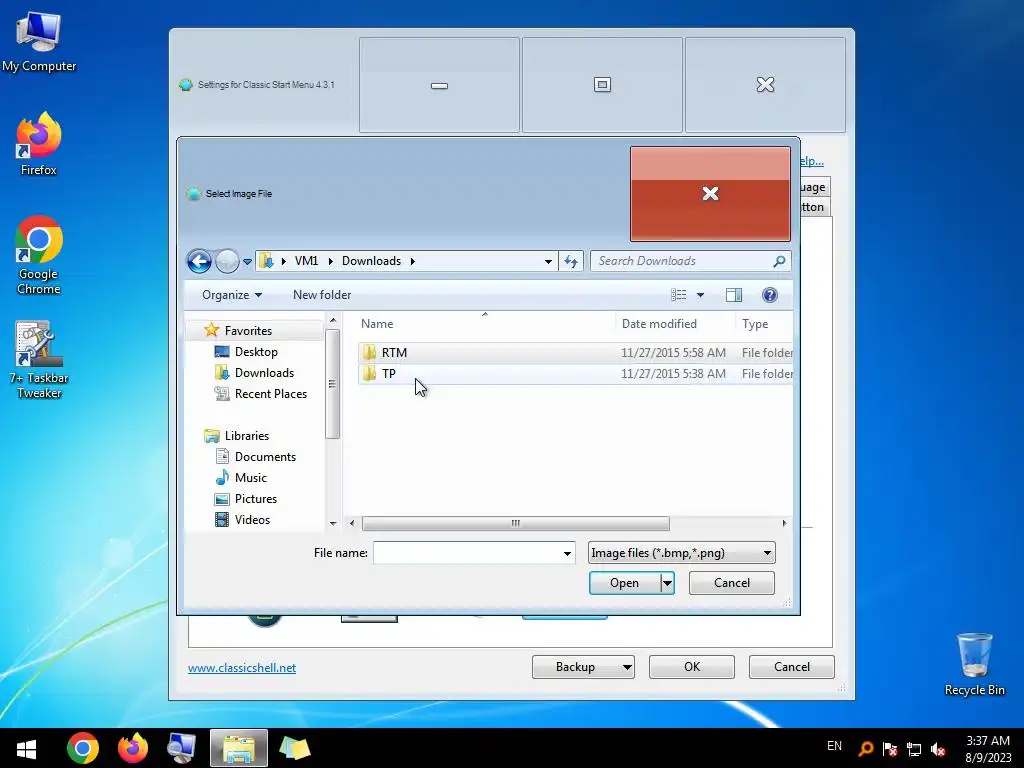Click the refresh button by address bar
This screenshot has width=1024, height=768.
pos(571,261)
